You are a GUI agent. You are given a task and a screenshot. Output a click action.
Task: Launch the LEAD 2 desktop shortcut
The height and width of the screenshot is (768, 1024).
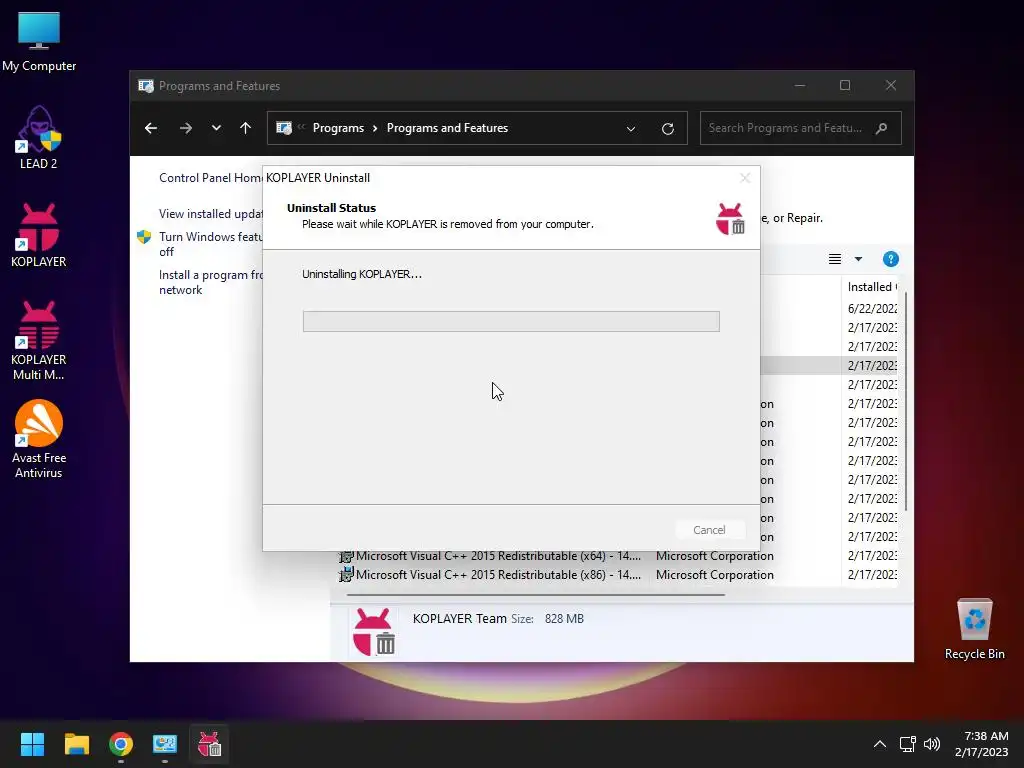(39, 138)
